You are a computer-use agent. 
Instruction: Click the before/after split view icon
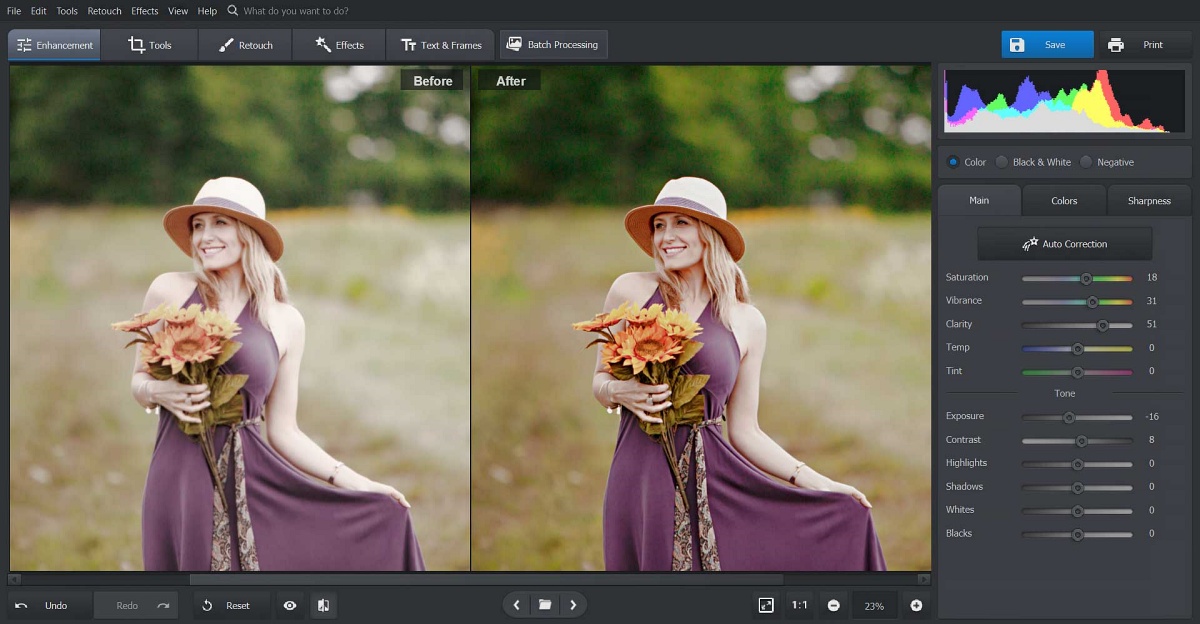click(x=323, y=605)
